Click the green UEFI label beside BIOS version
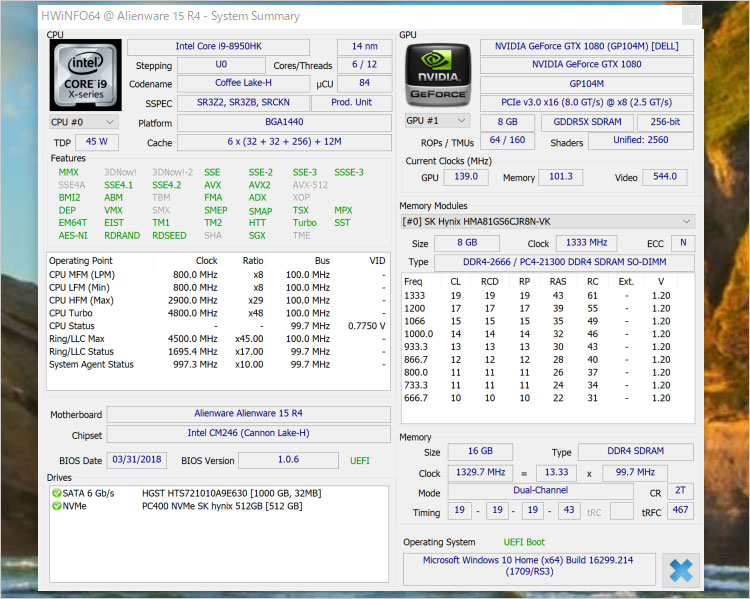750x599 pixels. click(x=360, y=461)
